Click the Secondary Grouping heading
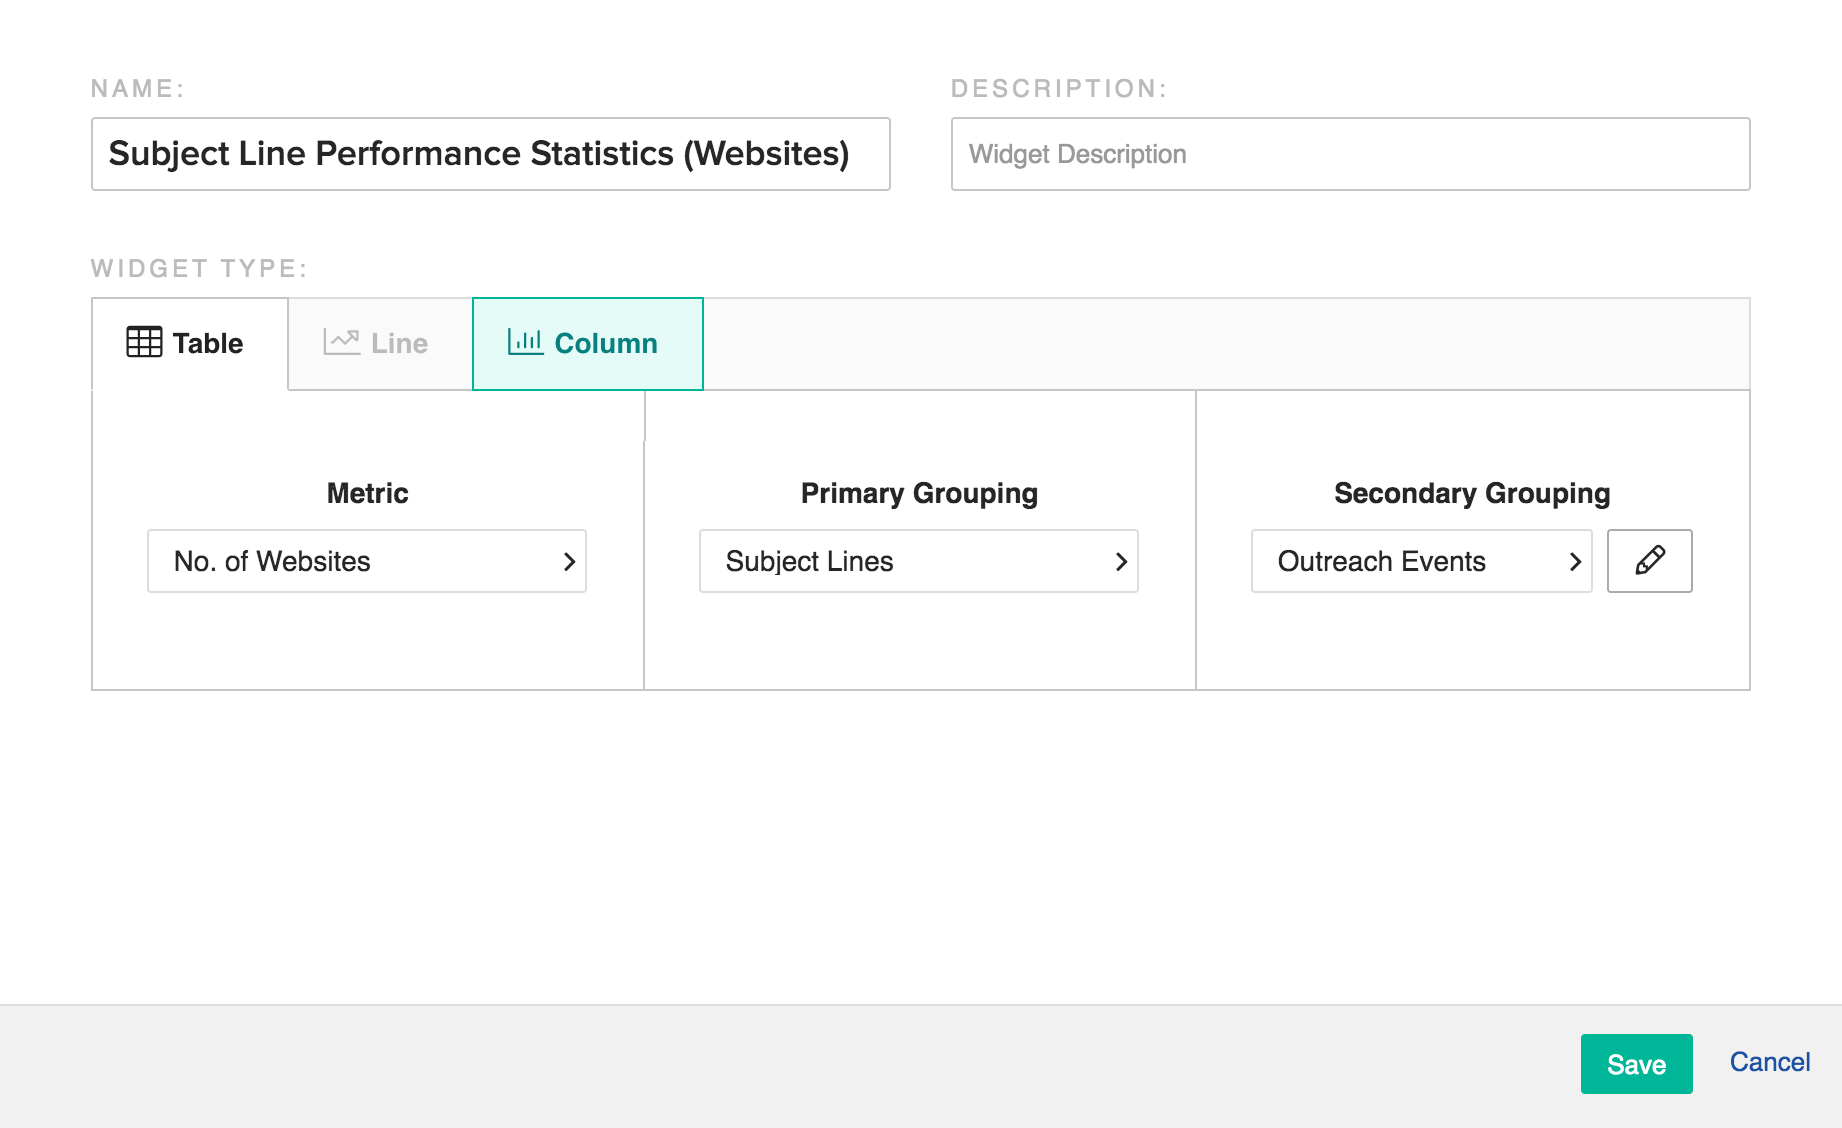 click(1471, 493)
